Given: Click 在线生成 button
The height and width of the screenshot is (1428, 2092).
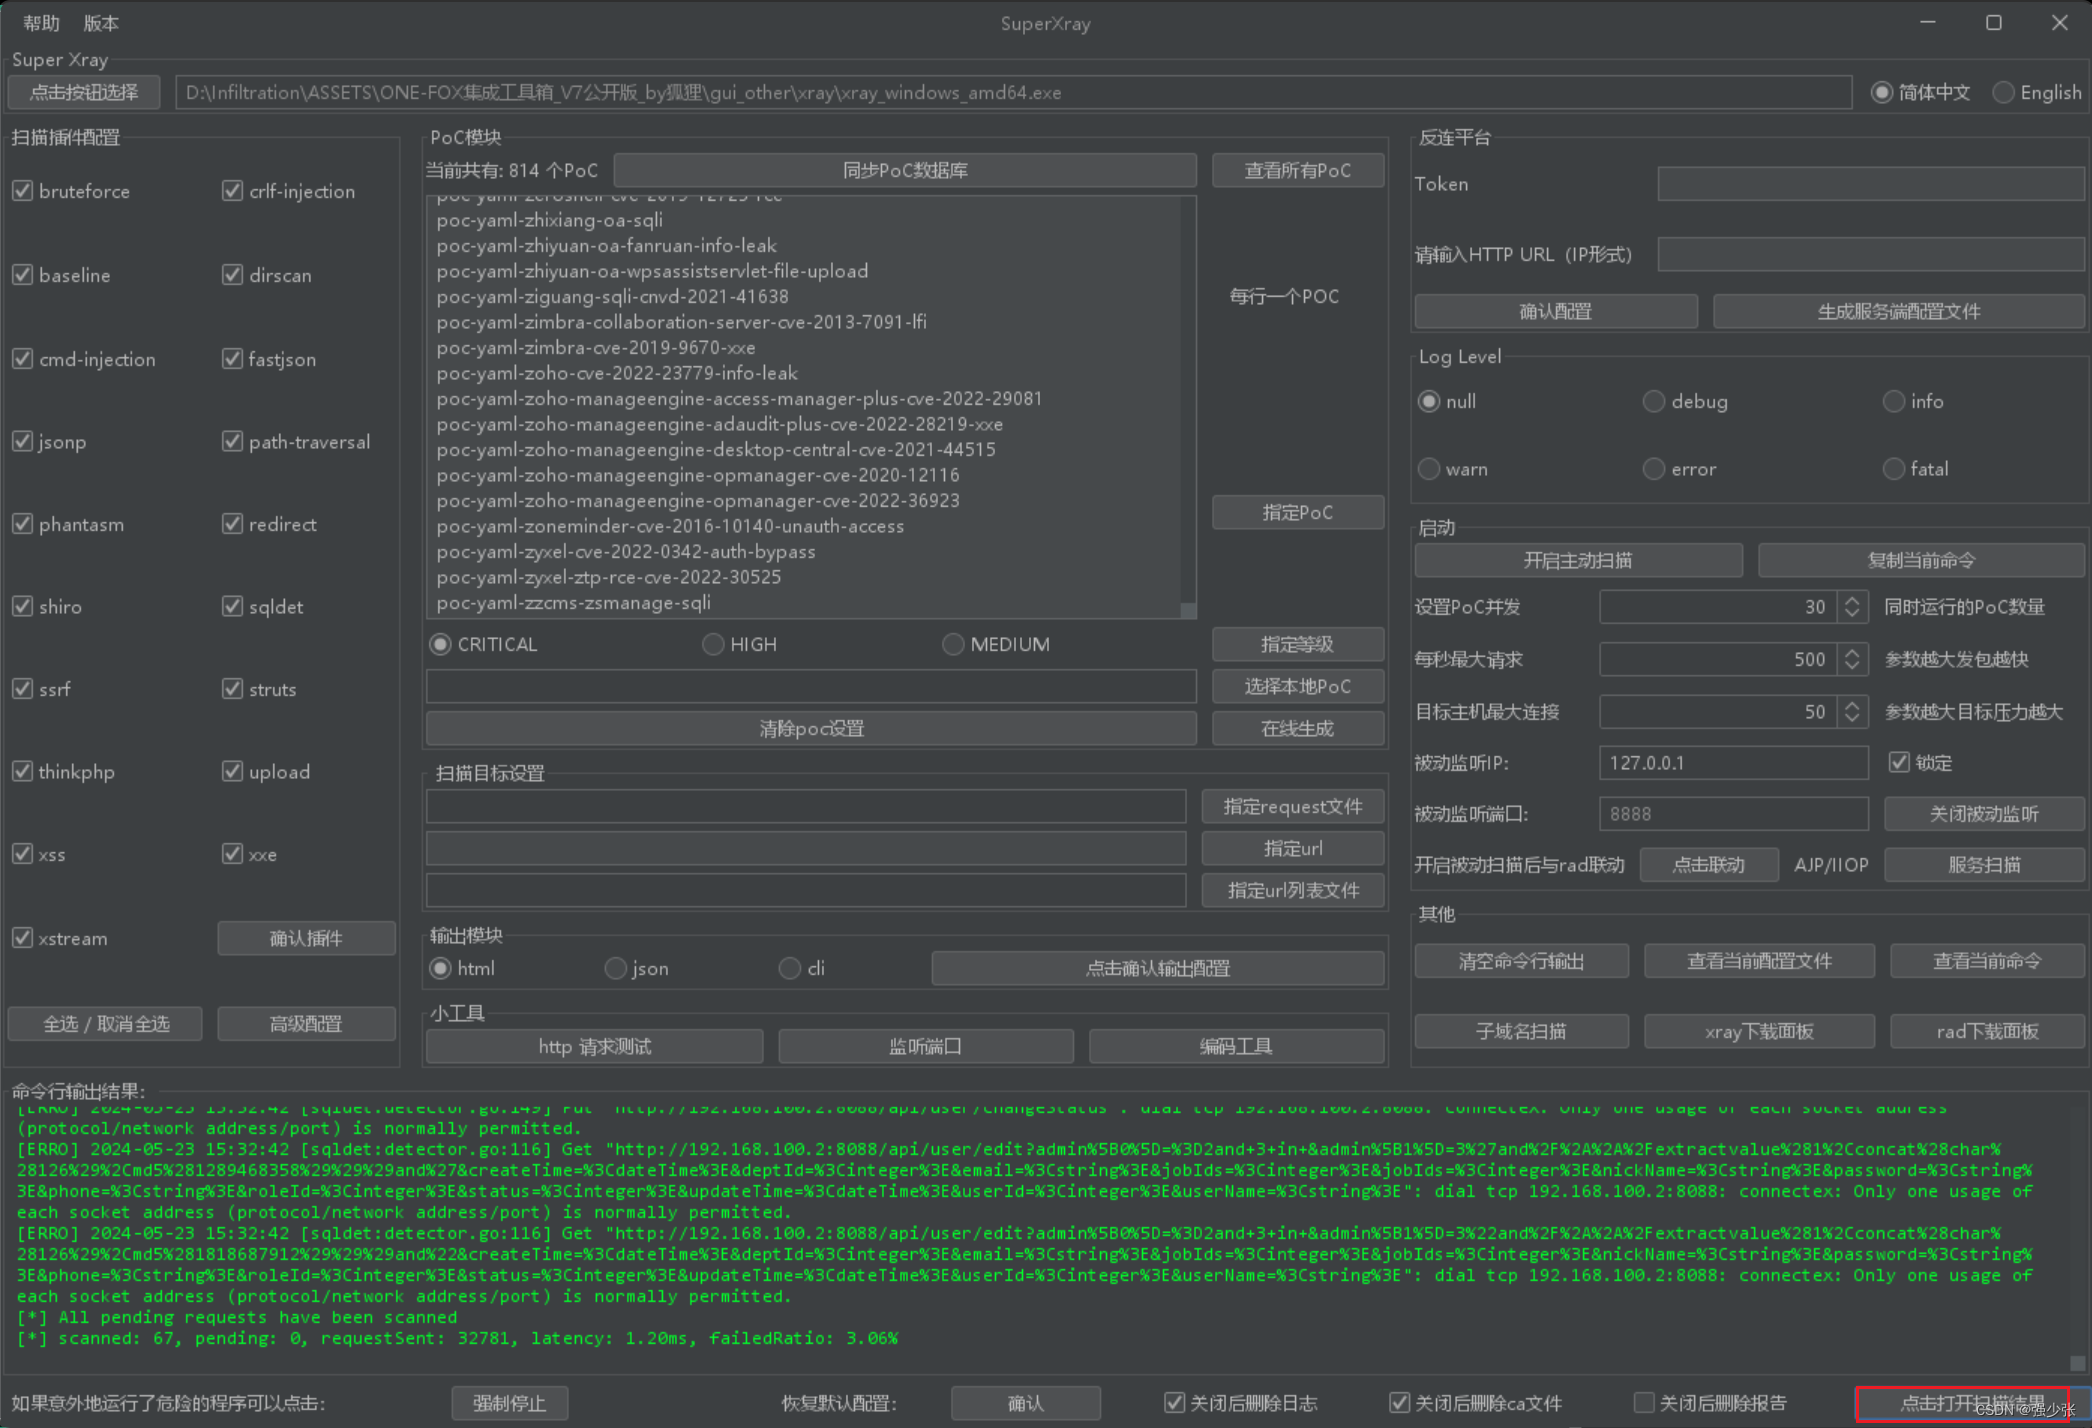Looking at the screenshot, I should click(x=1298, y=728).
